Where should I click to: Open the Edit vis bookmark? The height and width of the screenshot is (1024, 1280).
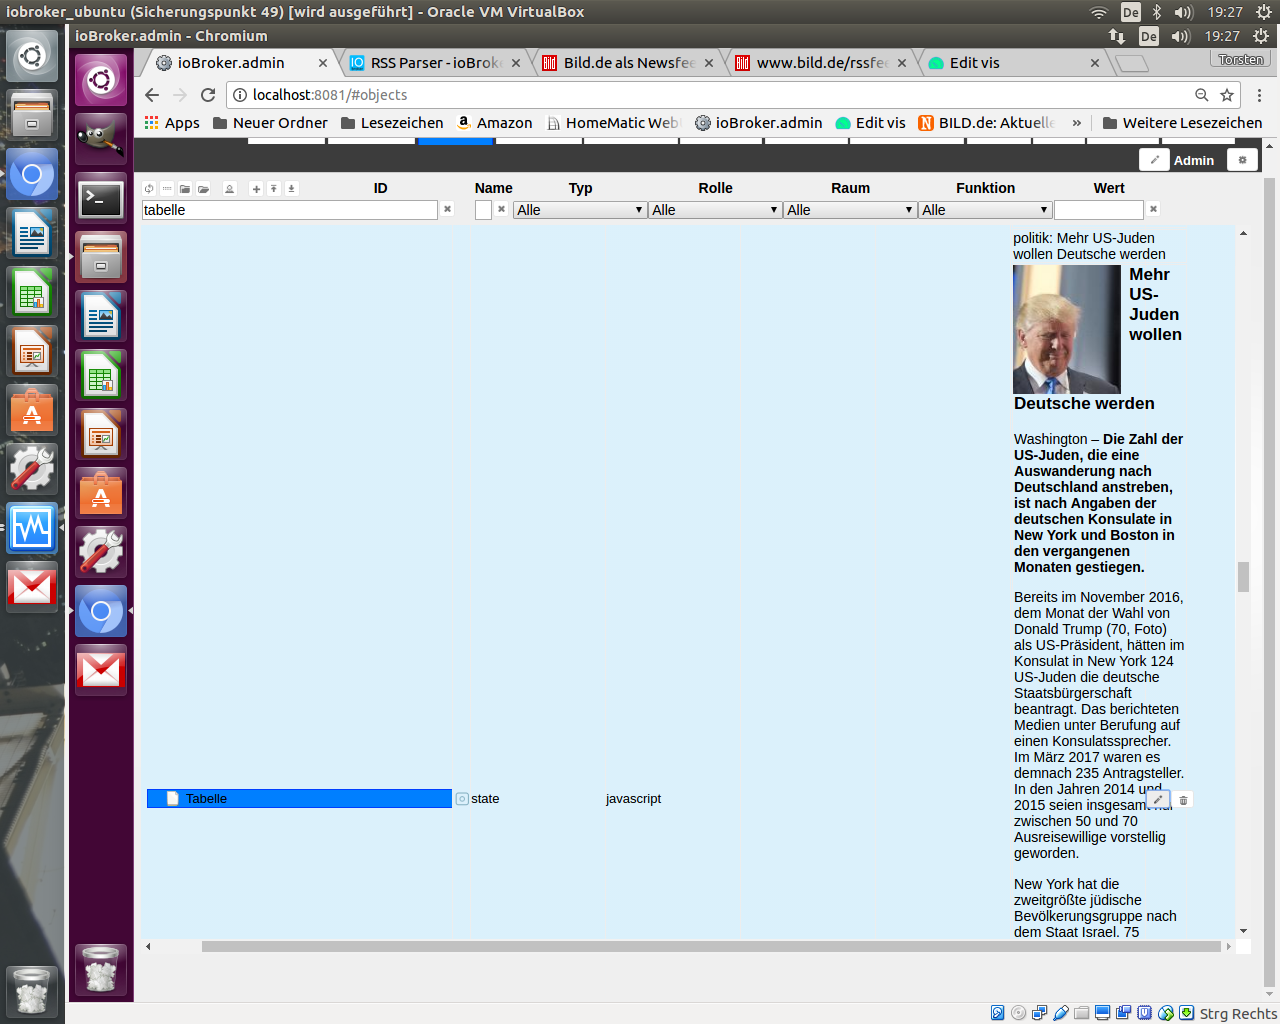[x=871, y=123]
